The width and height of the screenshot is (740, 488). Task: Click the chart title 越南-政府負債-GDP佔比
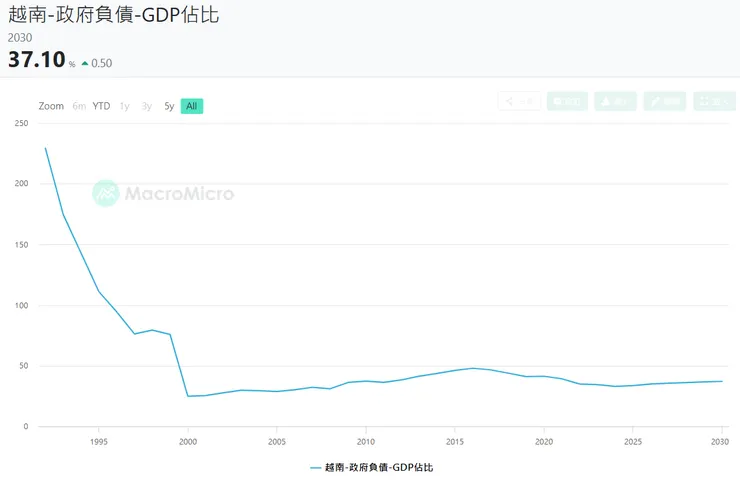[x=113, y=15]
